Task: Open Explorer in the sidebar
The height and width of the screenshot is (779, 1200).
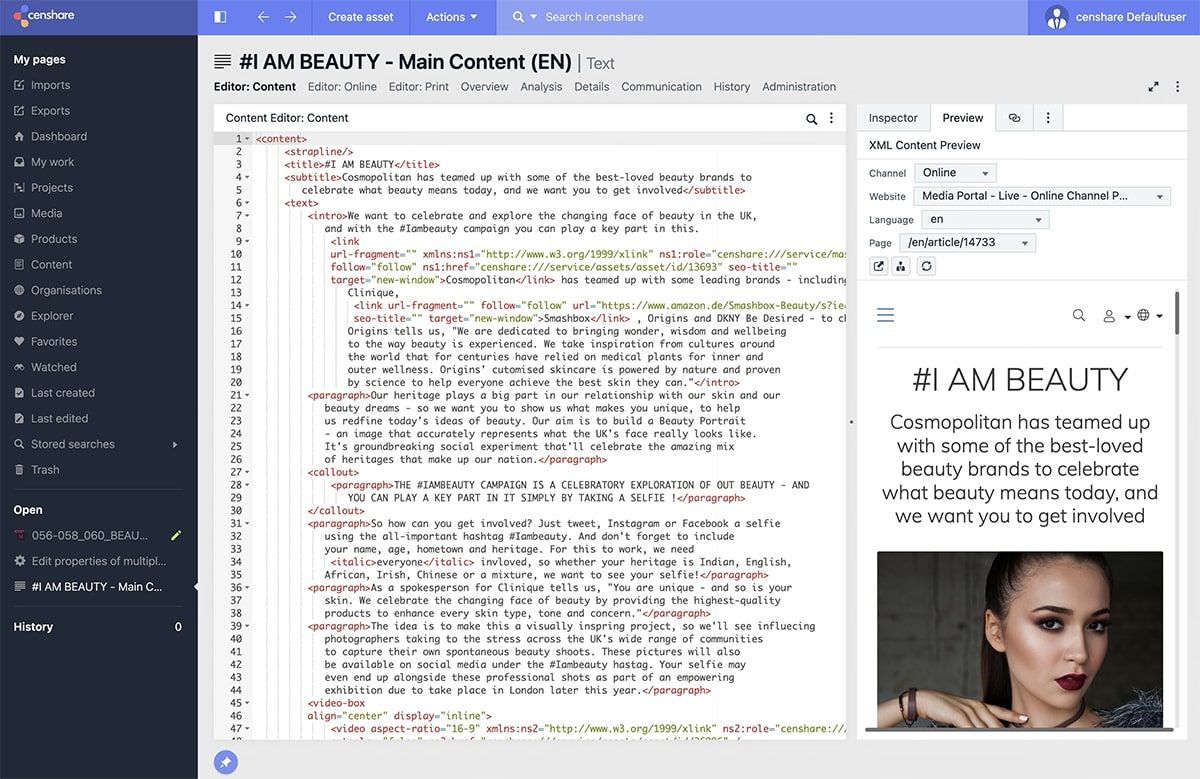Action: 52,316
